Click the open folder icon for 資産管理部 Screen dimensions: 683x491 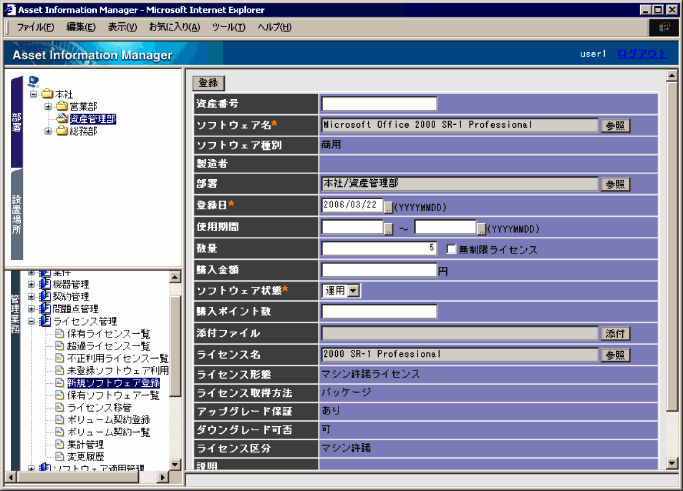pyautogui.click(x=62, y=118)
